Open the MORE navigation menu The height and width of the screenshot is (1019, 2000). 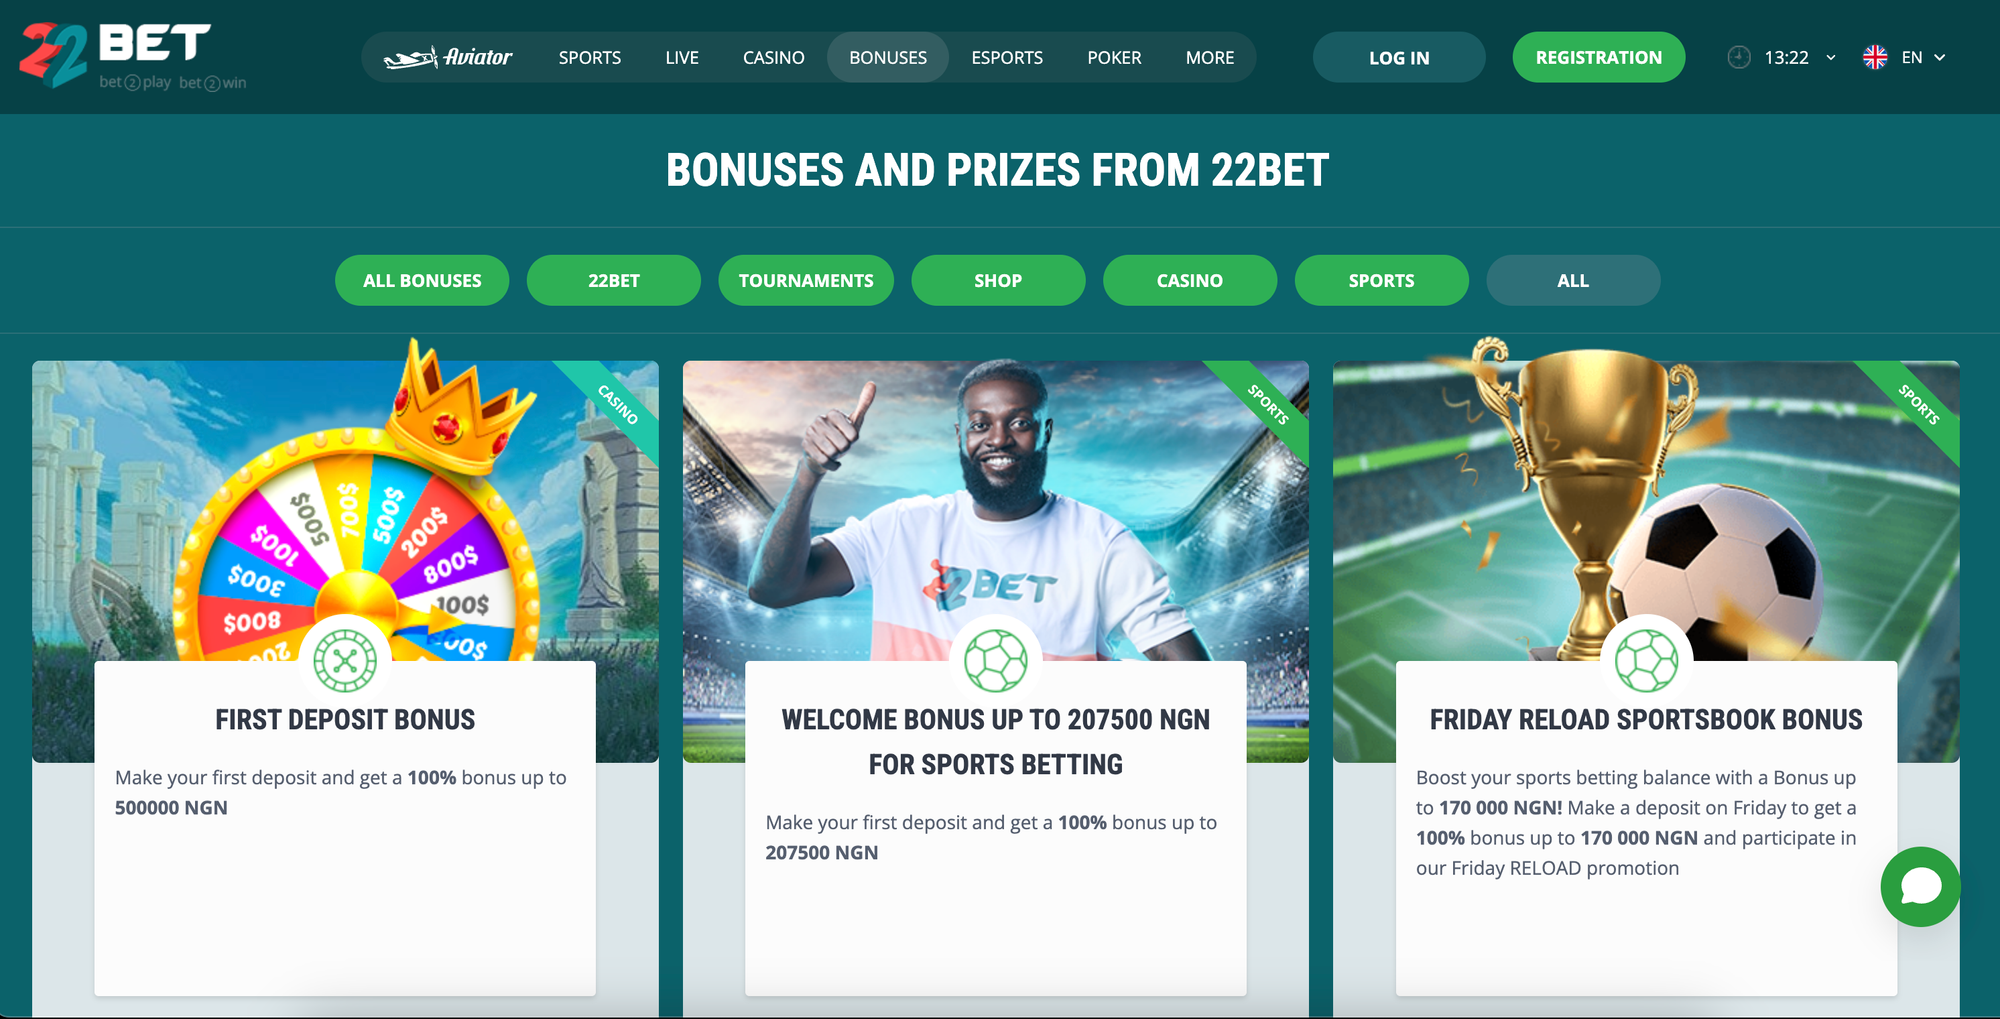click(1210, 57)
